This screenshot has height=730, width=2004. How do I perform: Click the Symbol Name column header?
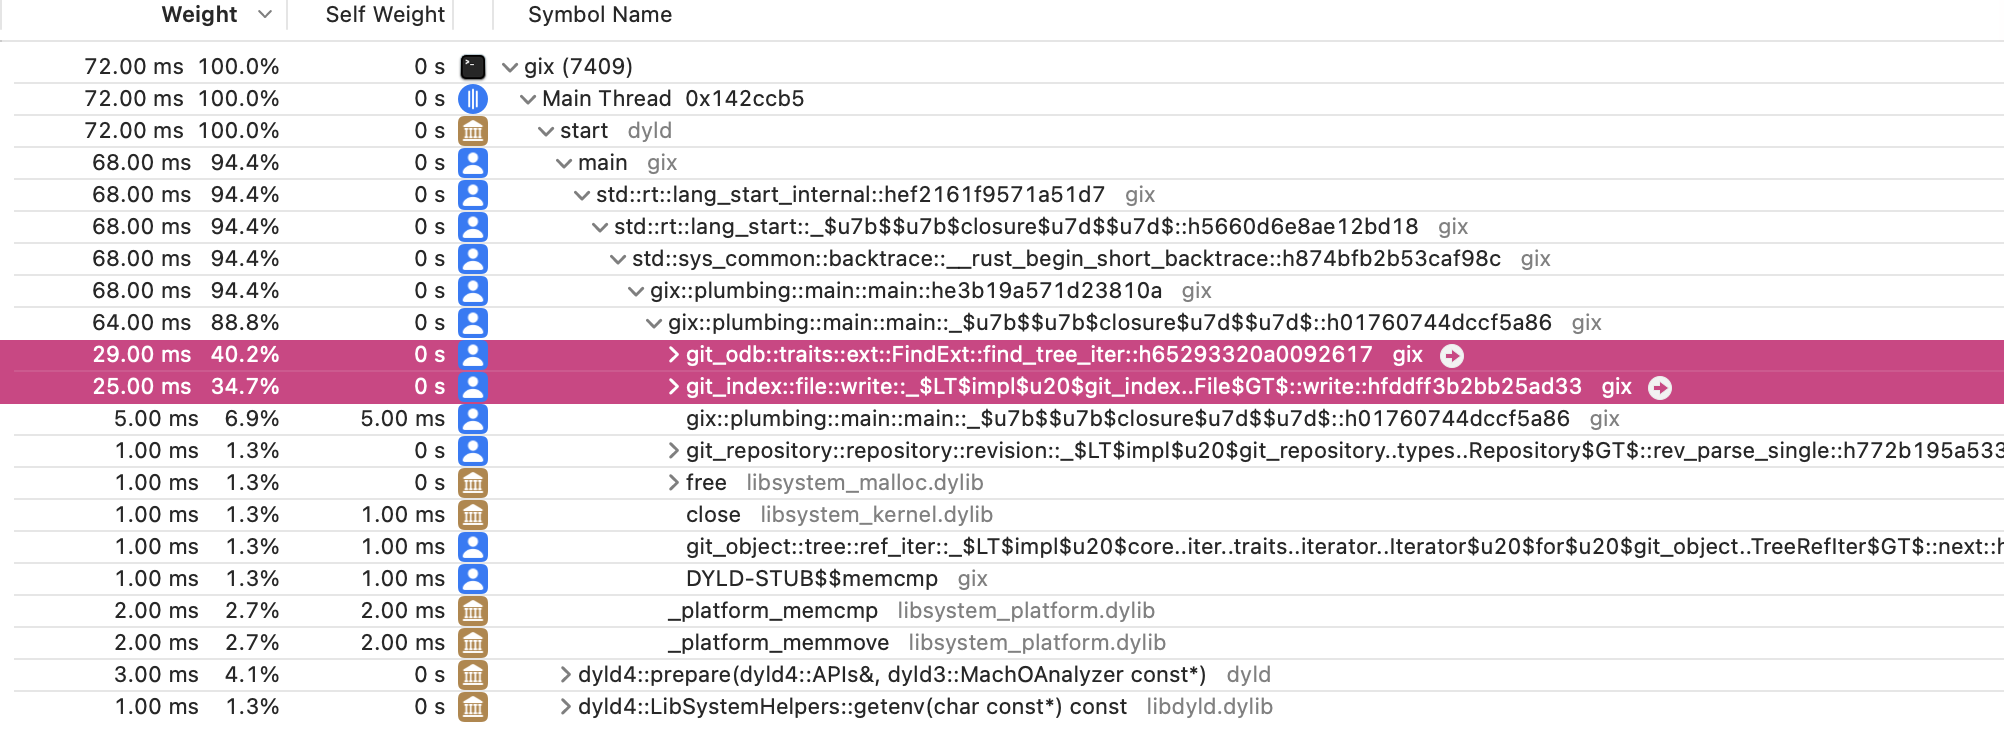click(600, 15)
